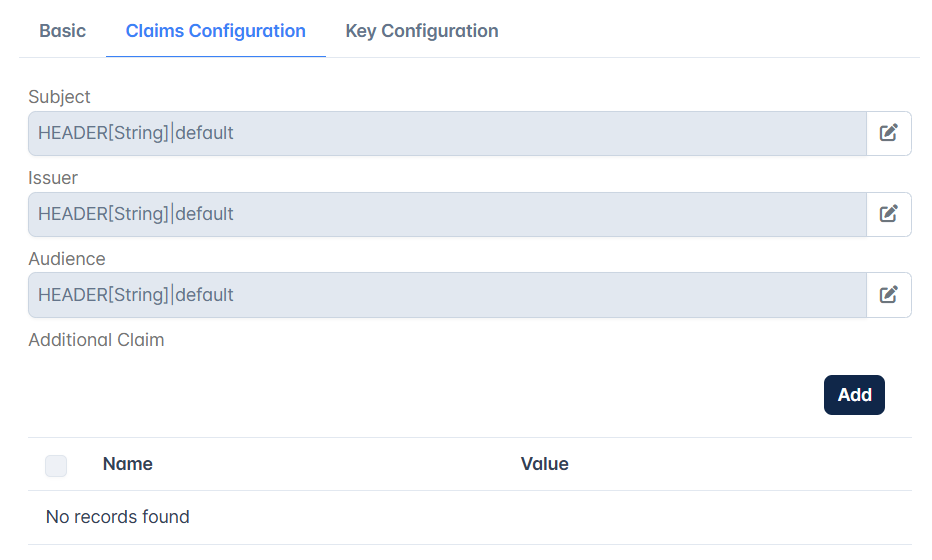Select the Claims Configuration tab
The image size is (932, 560).
[216, 31]
